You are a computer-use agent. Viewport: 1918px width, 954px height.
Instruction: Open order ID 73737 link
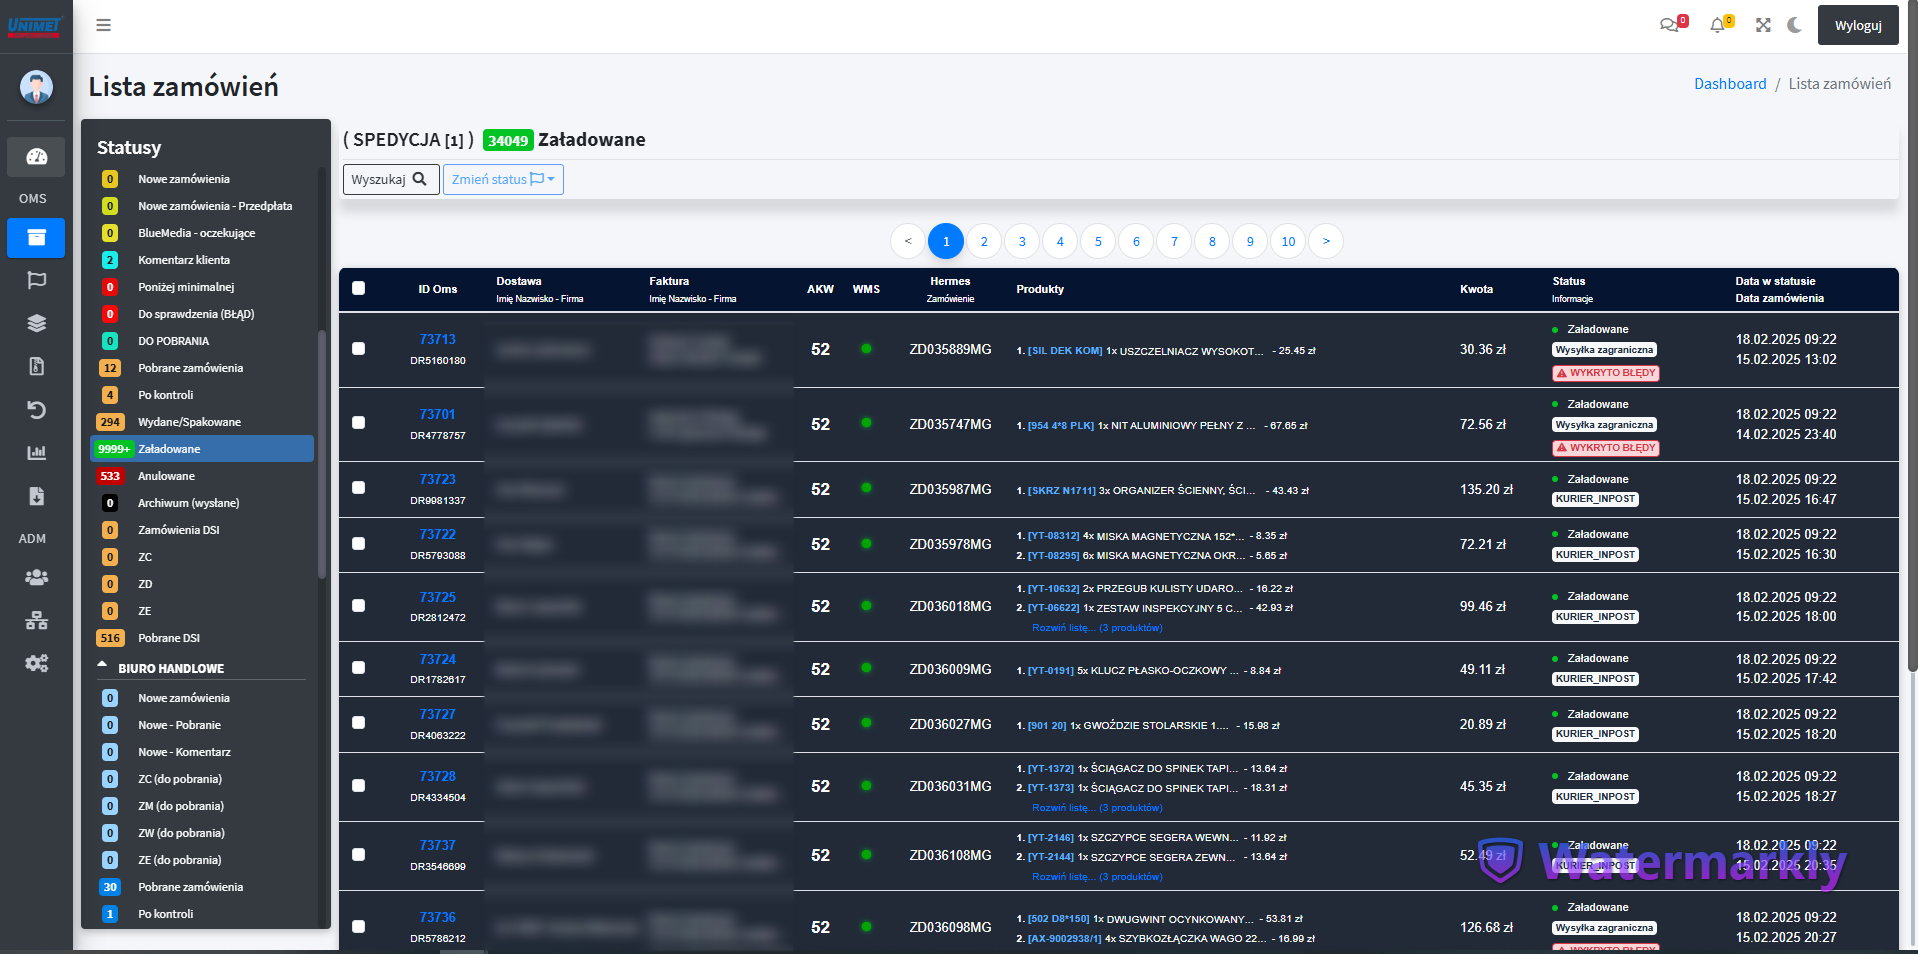point(437,845)
